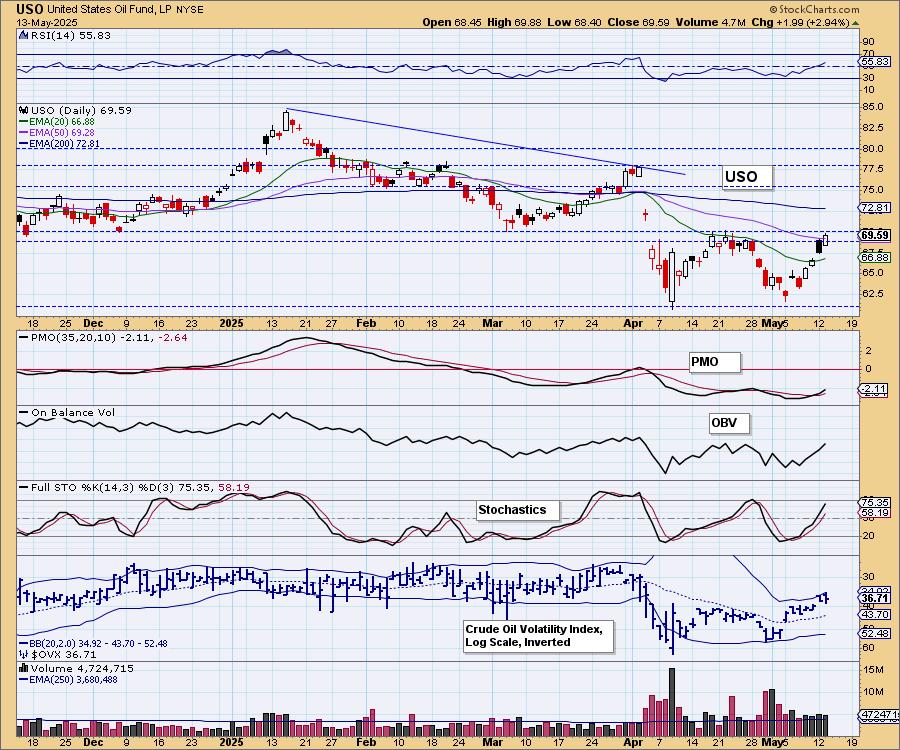
Task: Click the 15M volume axis label
Action: point(872,670)
